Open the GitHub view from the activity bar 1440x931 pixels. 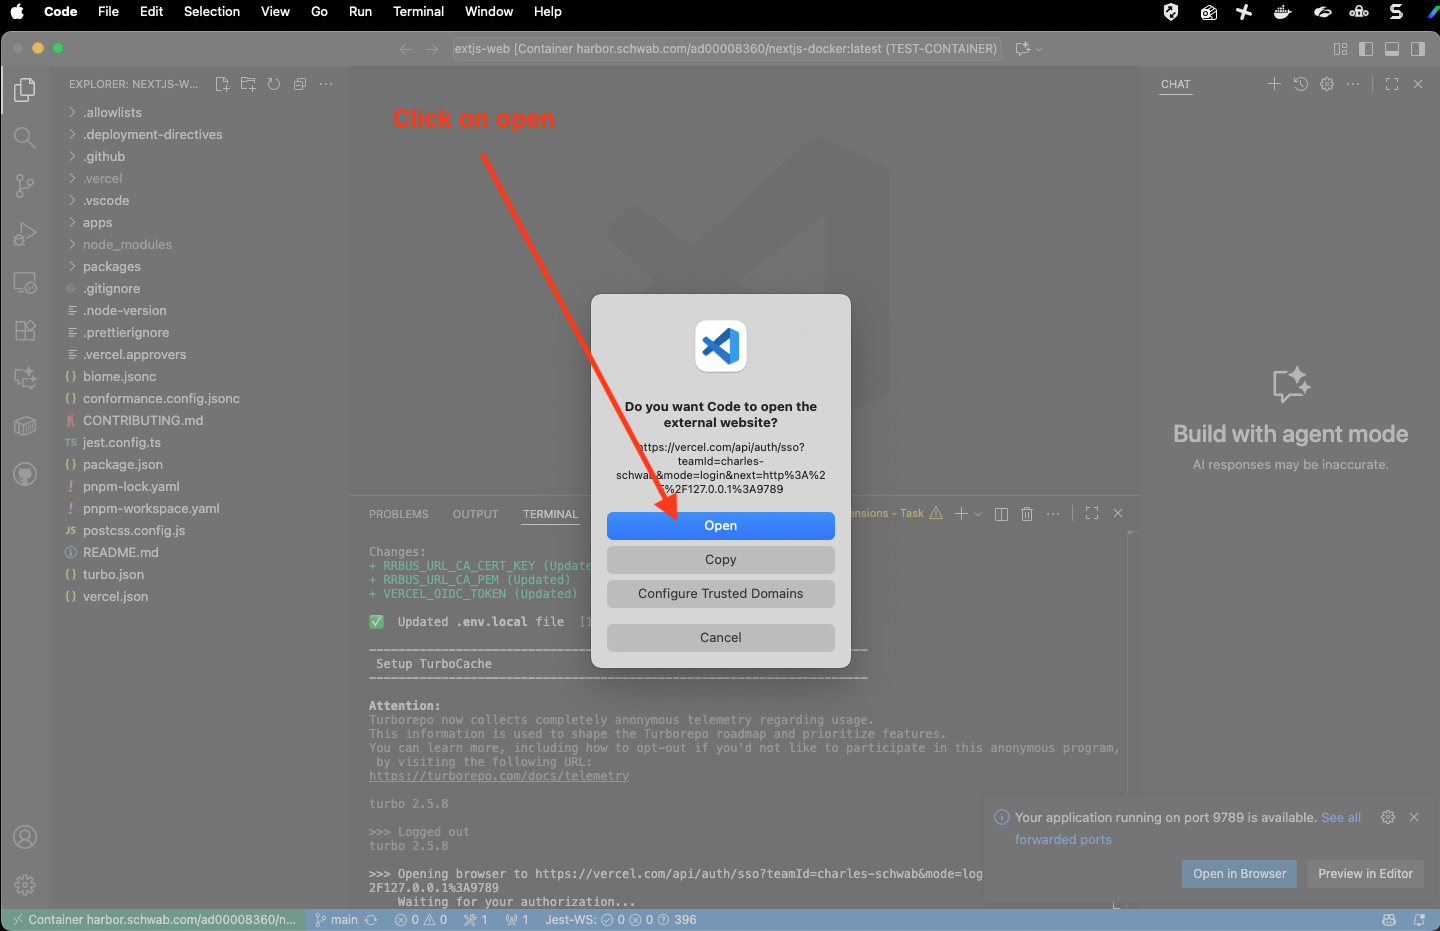pyautogui.click(x=24, y=473)
